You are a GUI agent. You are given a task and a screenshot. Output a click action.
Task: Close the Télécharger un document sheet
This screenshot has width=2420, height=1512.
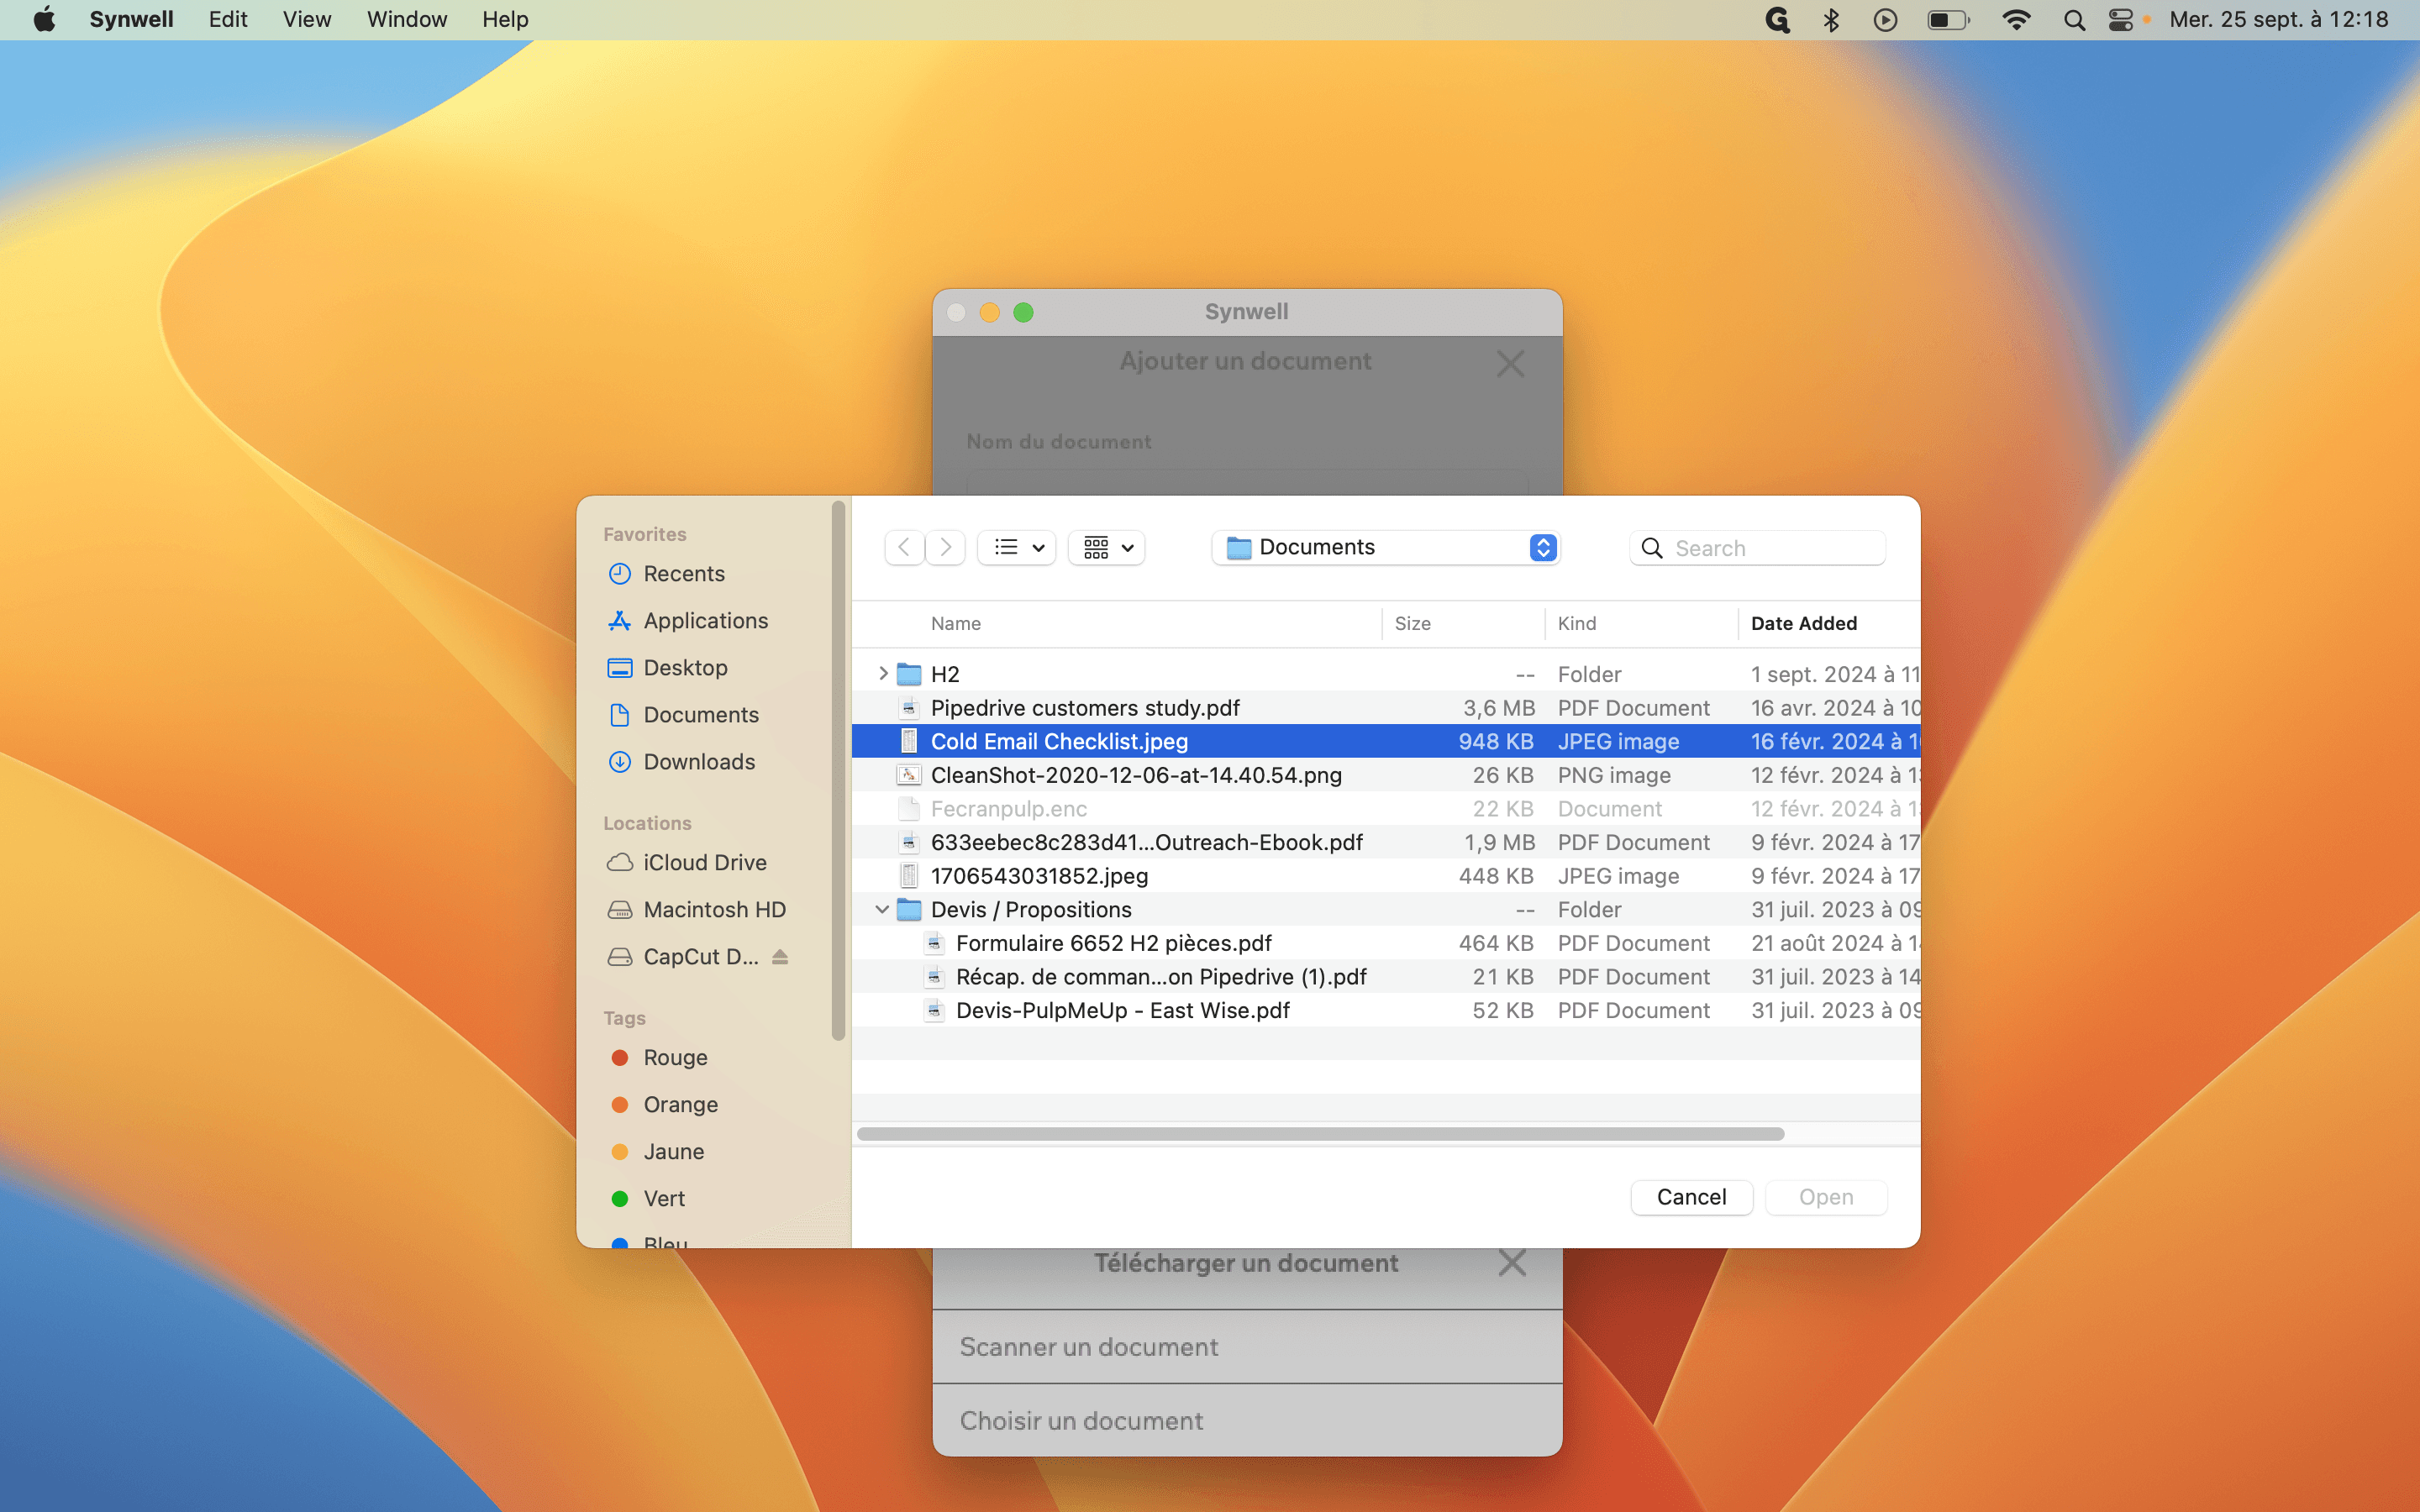coord(1512,1263)
